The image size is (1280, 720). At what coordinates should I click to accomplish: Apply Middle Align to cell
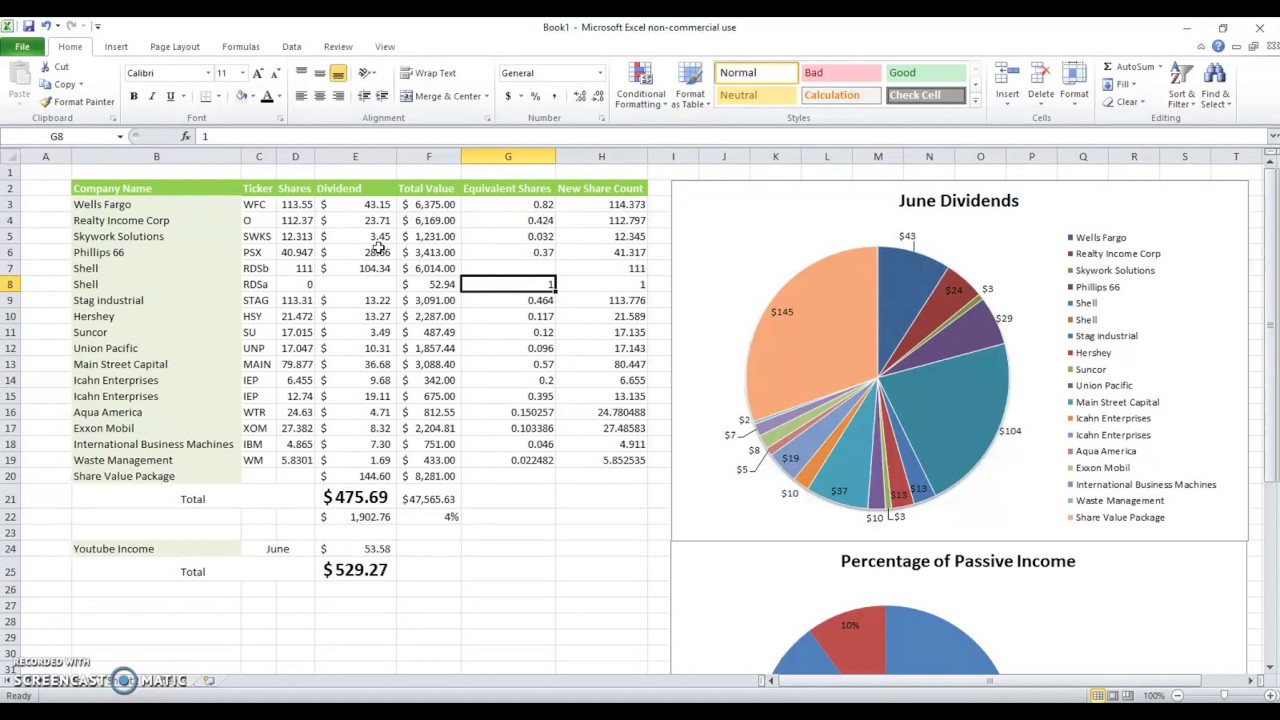(320, 73)
